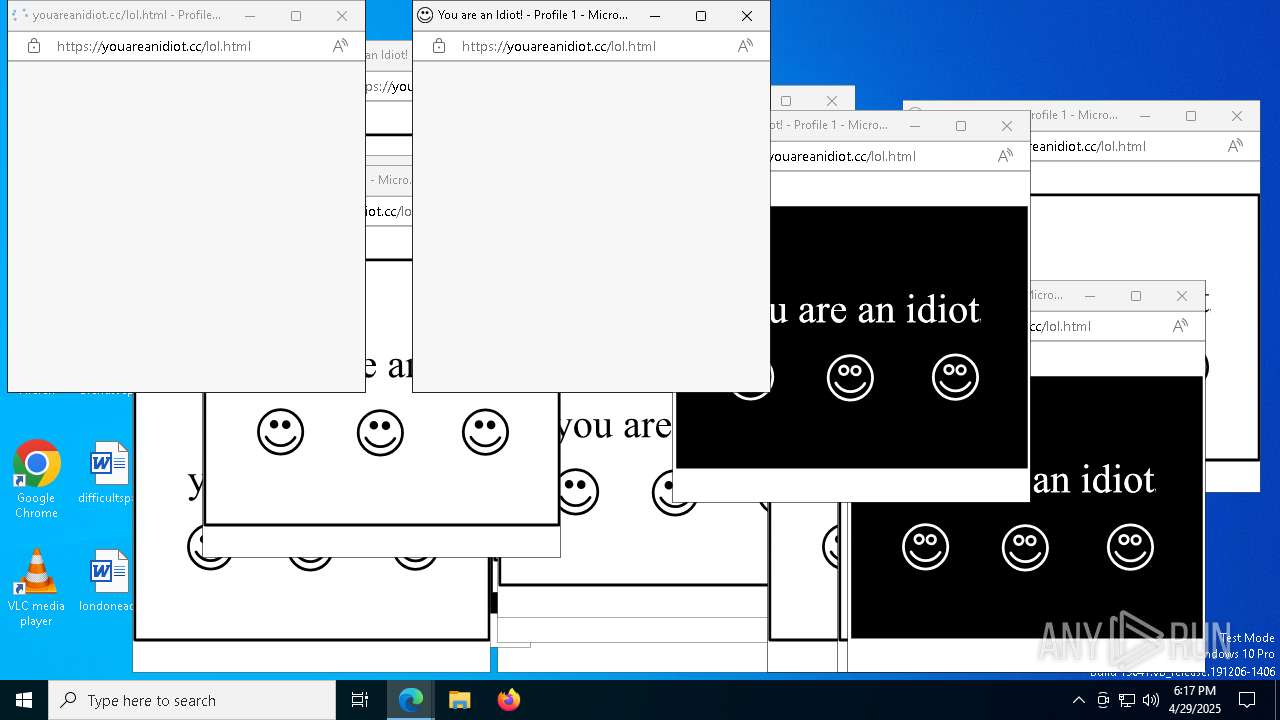Minimize the small popup showing 'cc/lol.html'
The width and height of the screenshot is (1280, 720).
1090,296
